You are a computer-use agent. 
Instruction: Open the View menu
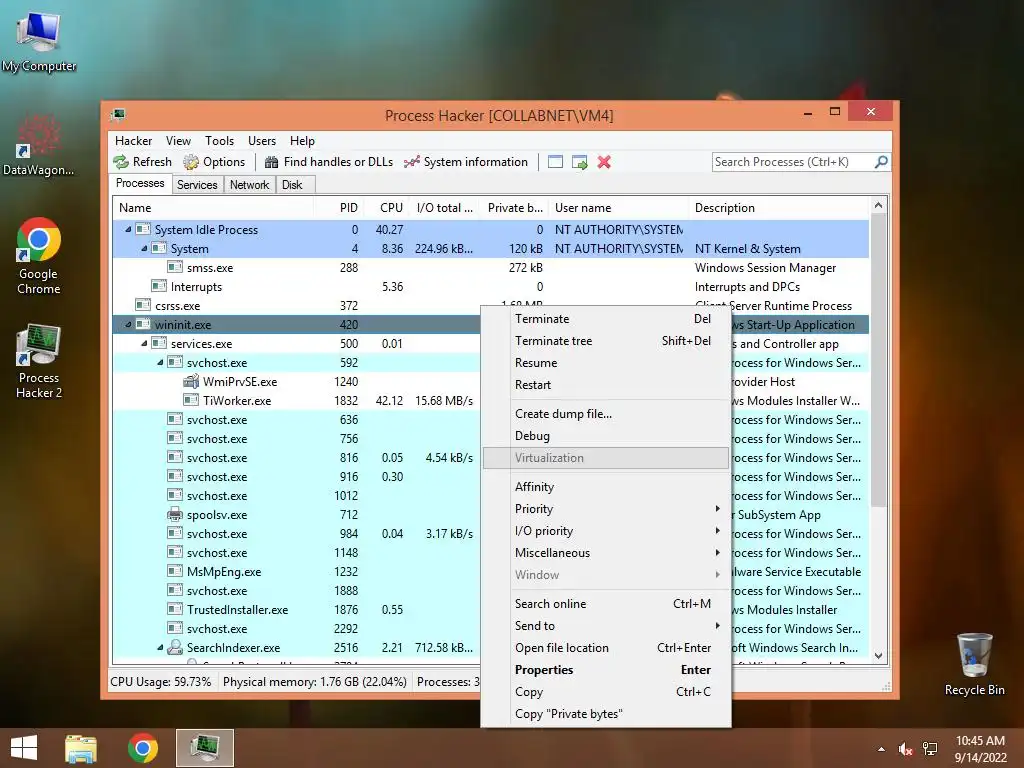(178, 140)
